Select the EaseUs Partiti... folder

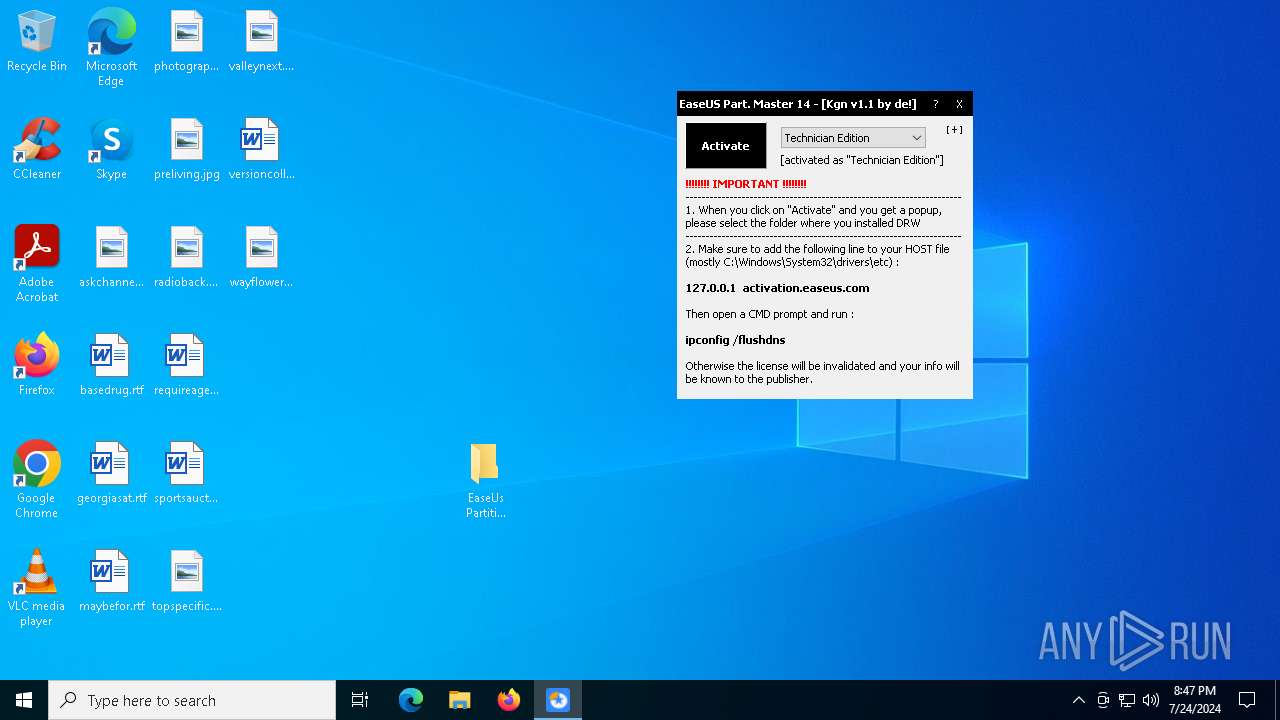(x=485, y=481)
